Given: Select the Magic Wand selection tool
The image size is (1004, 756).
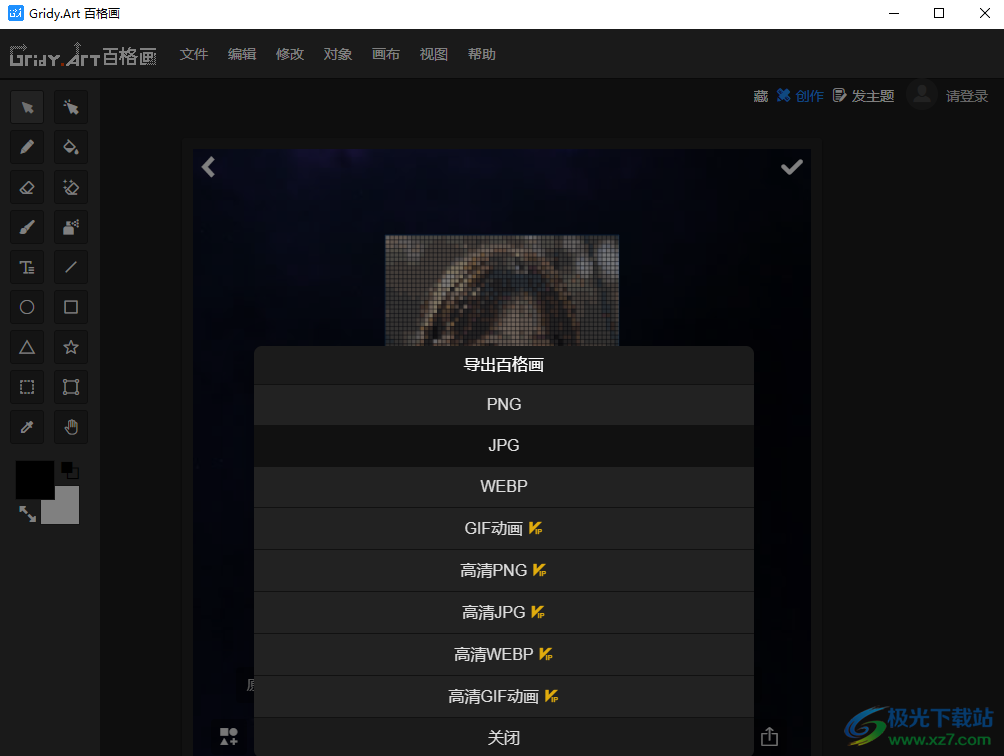Looking at the screenshot, I should point(70,107).
